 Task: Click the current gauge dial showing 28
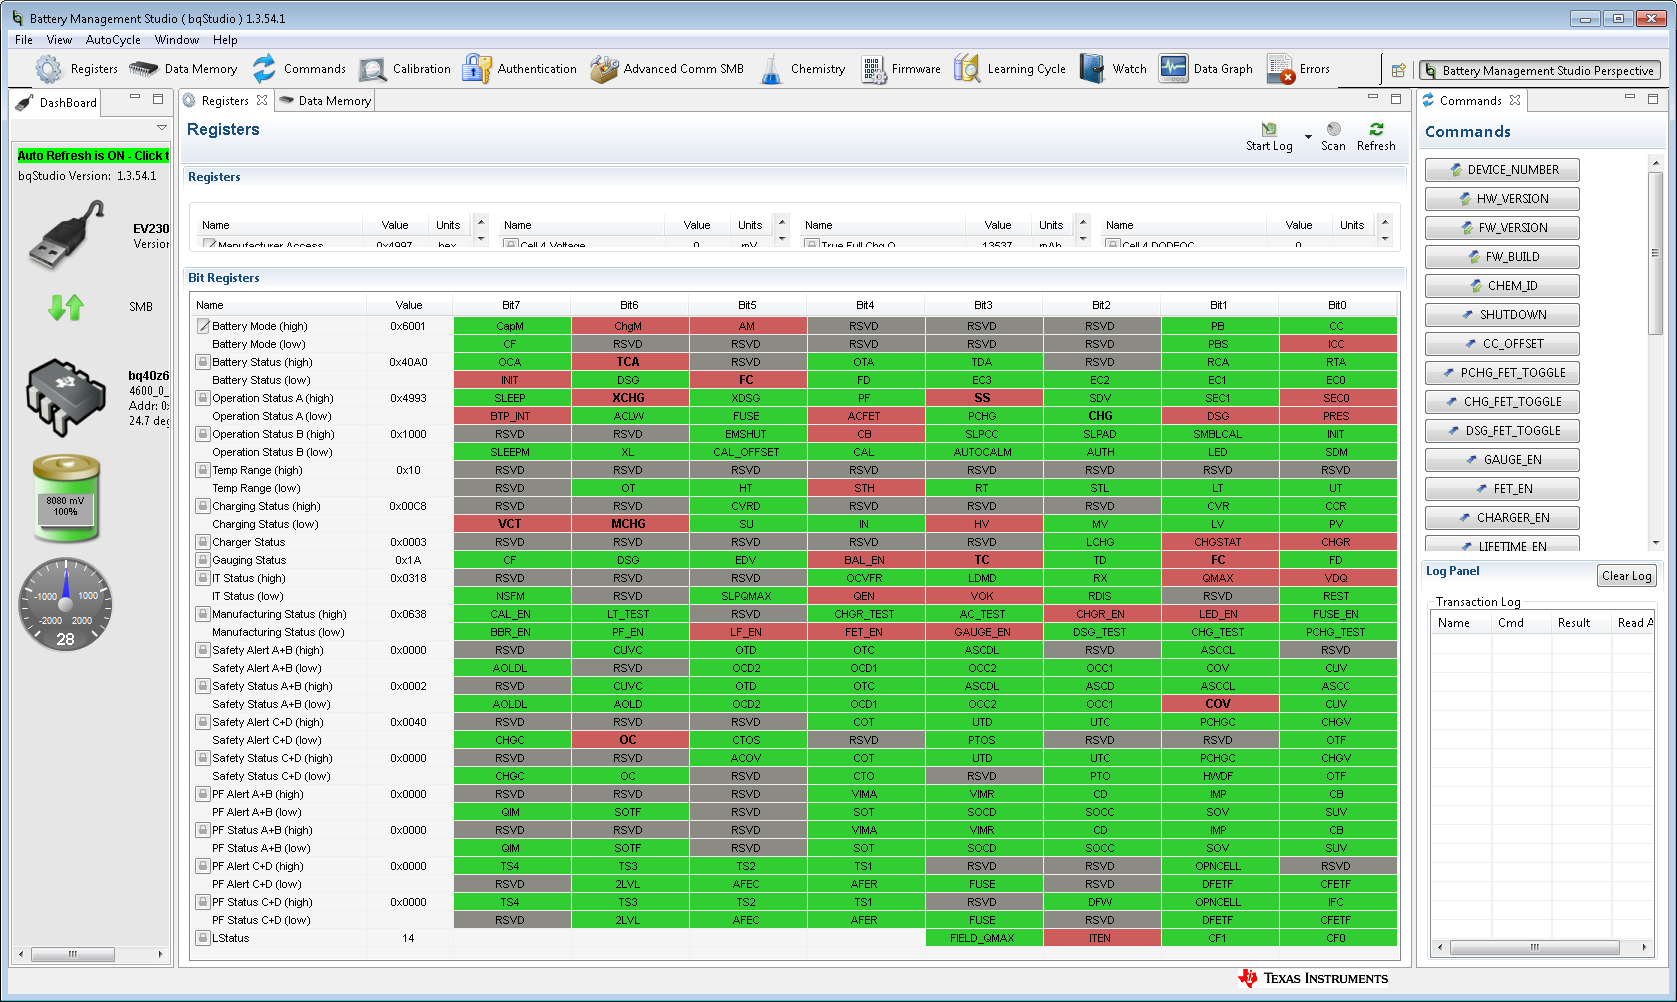pyautogui.click(x=66, y=604)
